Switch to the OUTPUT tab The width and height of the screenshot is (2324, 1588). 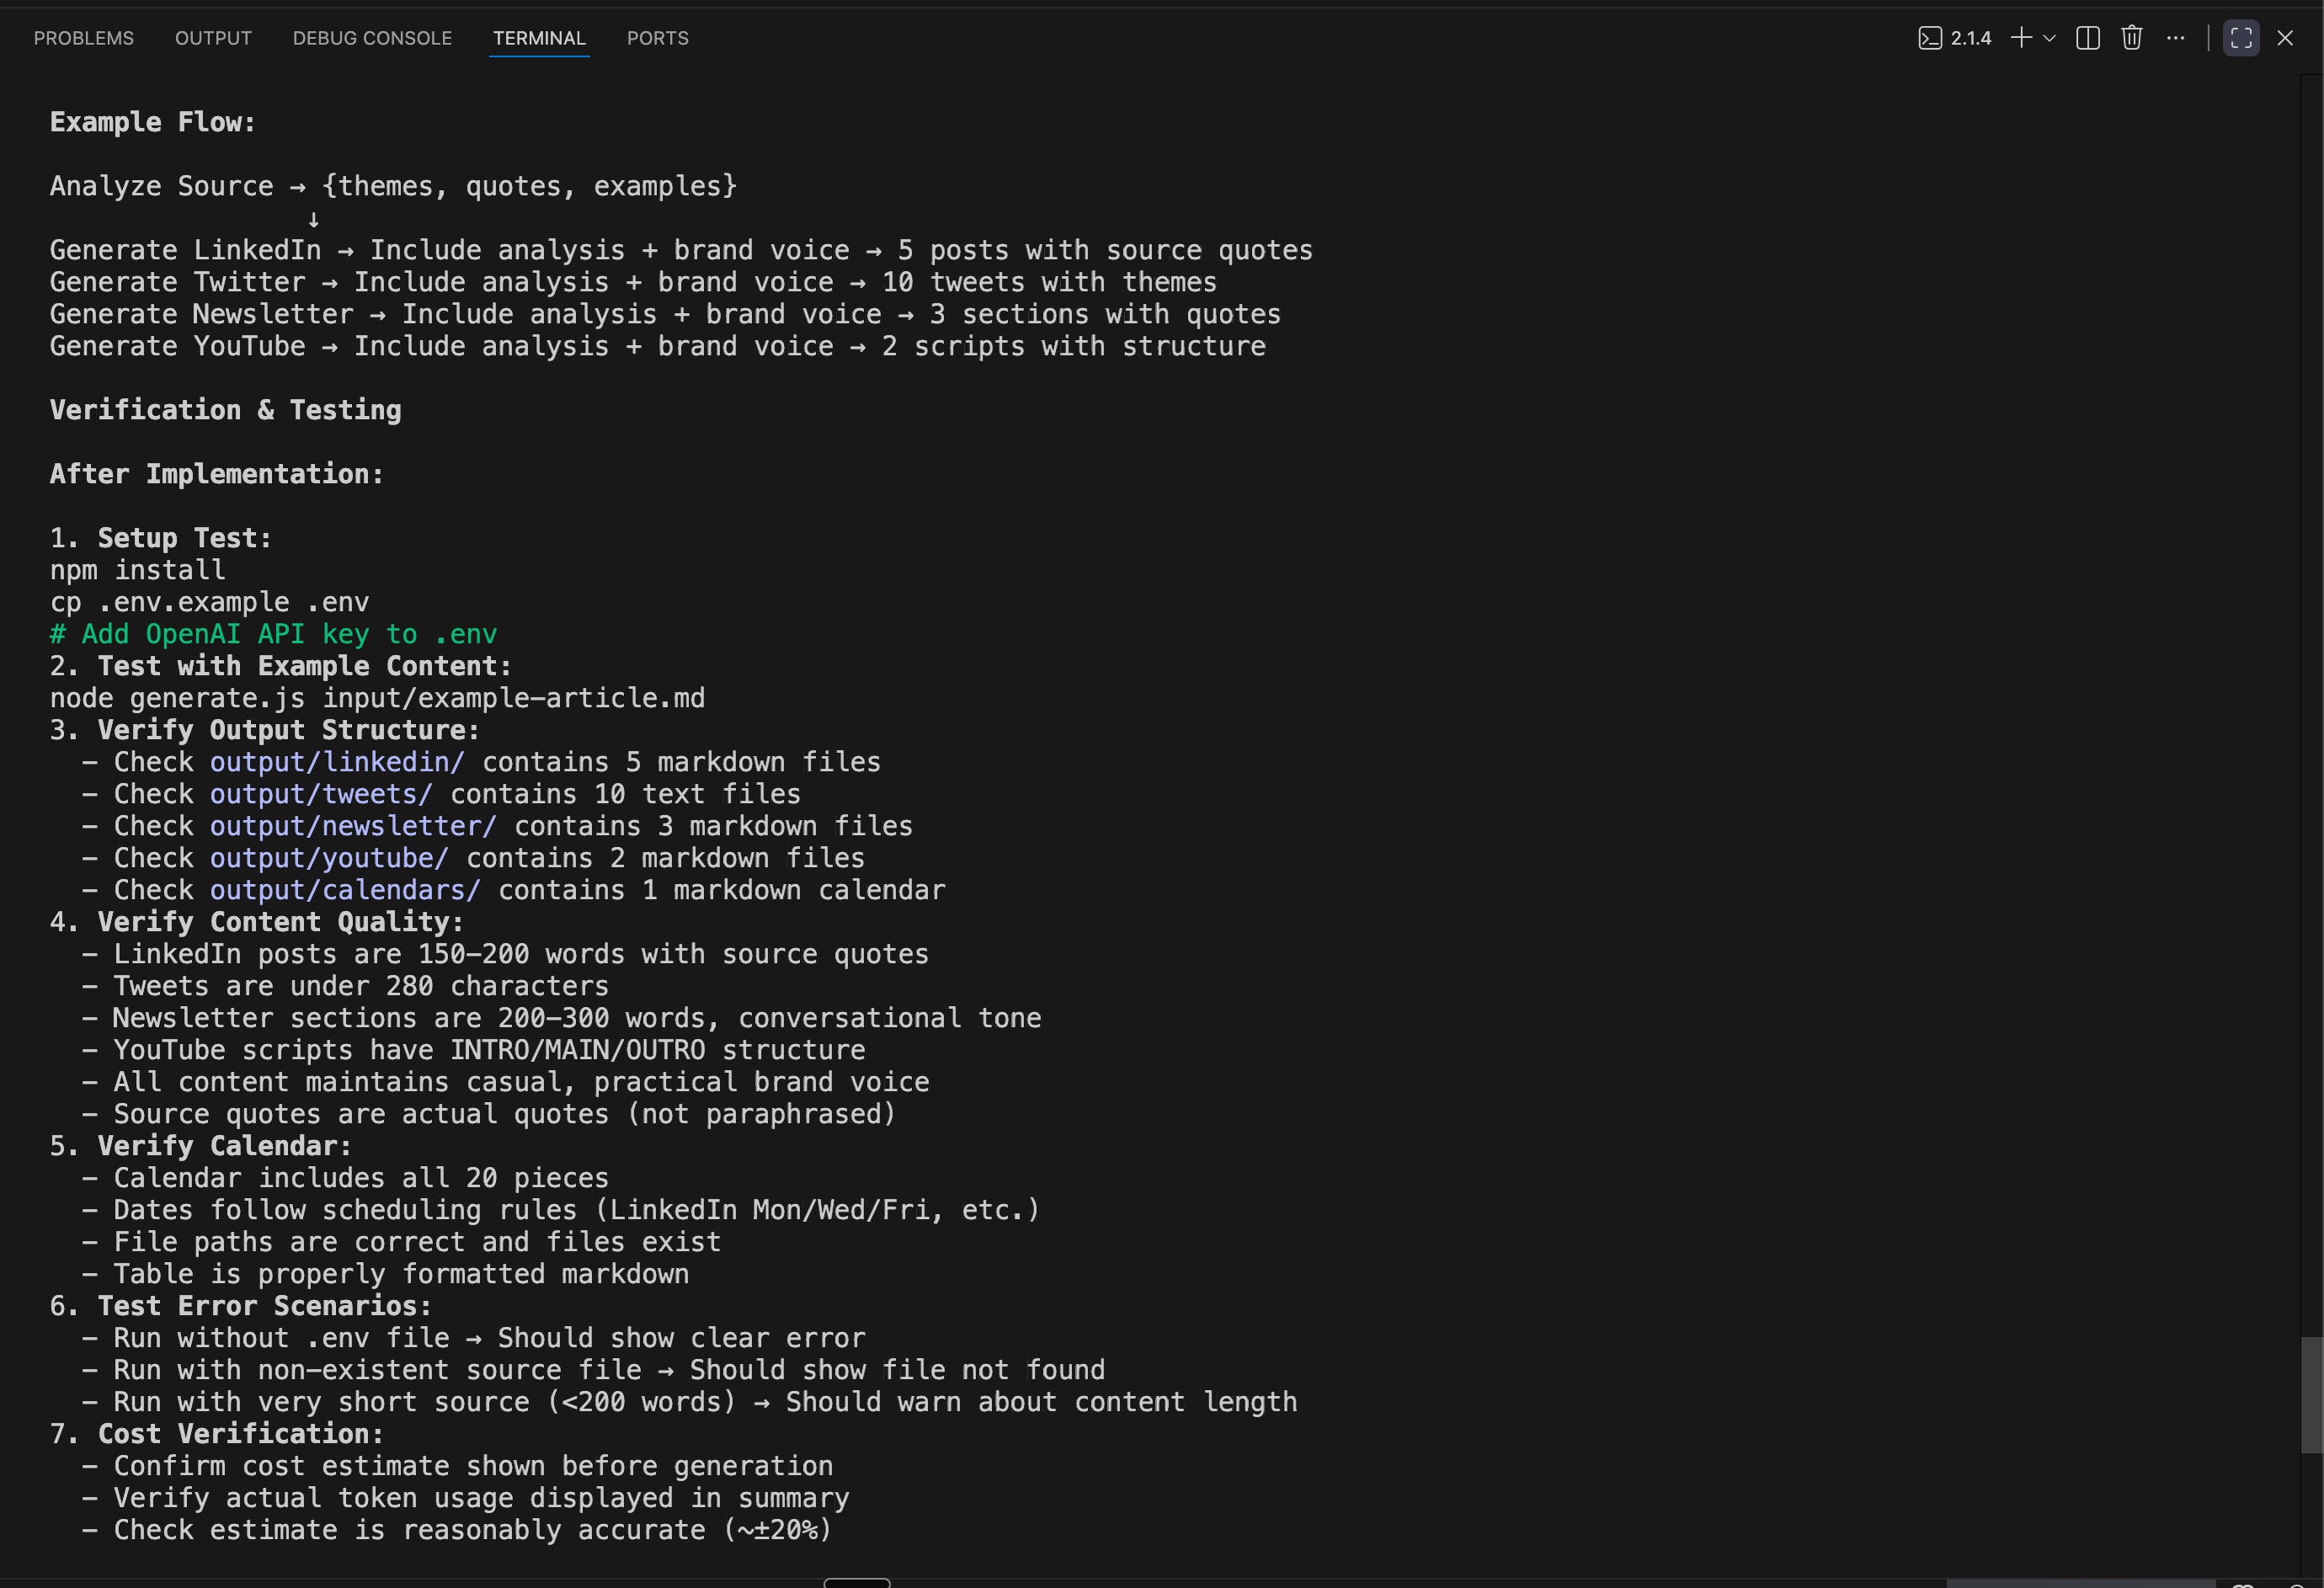click(213, 38)
